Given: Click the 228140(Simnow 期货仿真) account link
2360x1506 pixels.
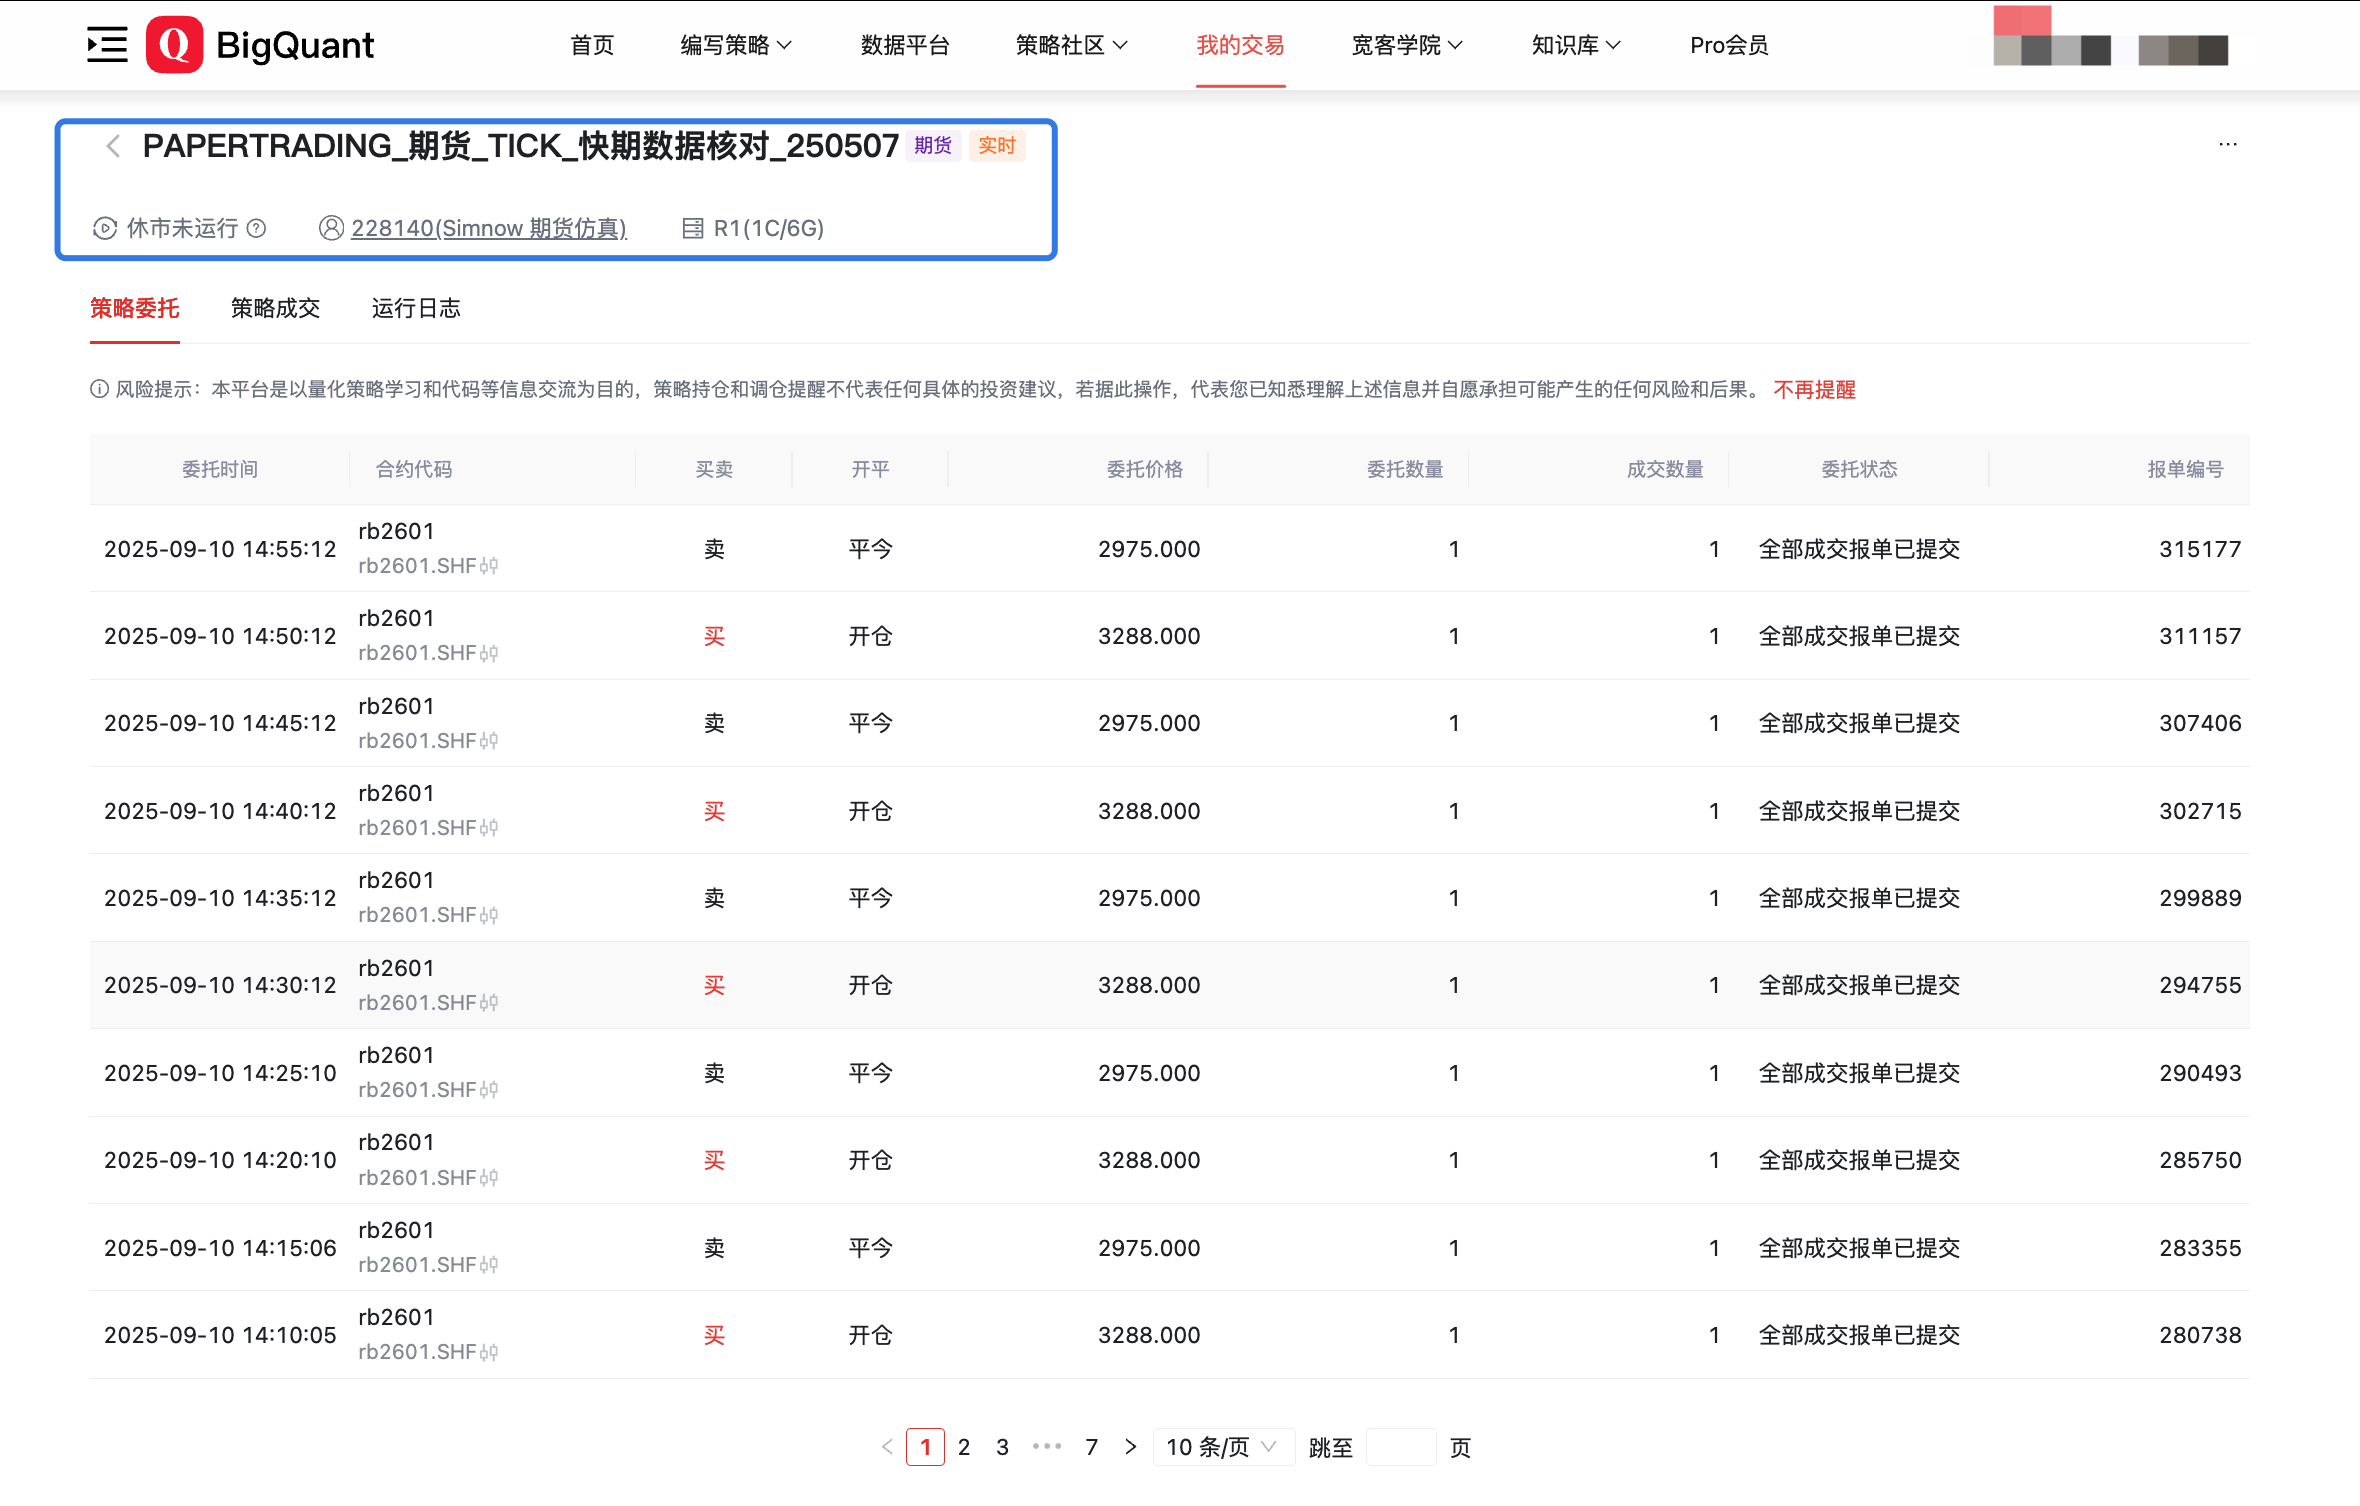Looking at the screenshot, I should point(488,228).
